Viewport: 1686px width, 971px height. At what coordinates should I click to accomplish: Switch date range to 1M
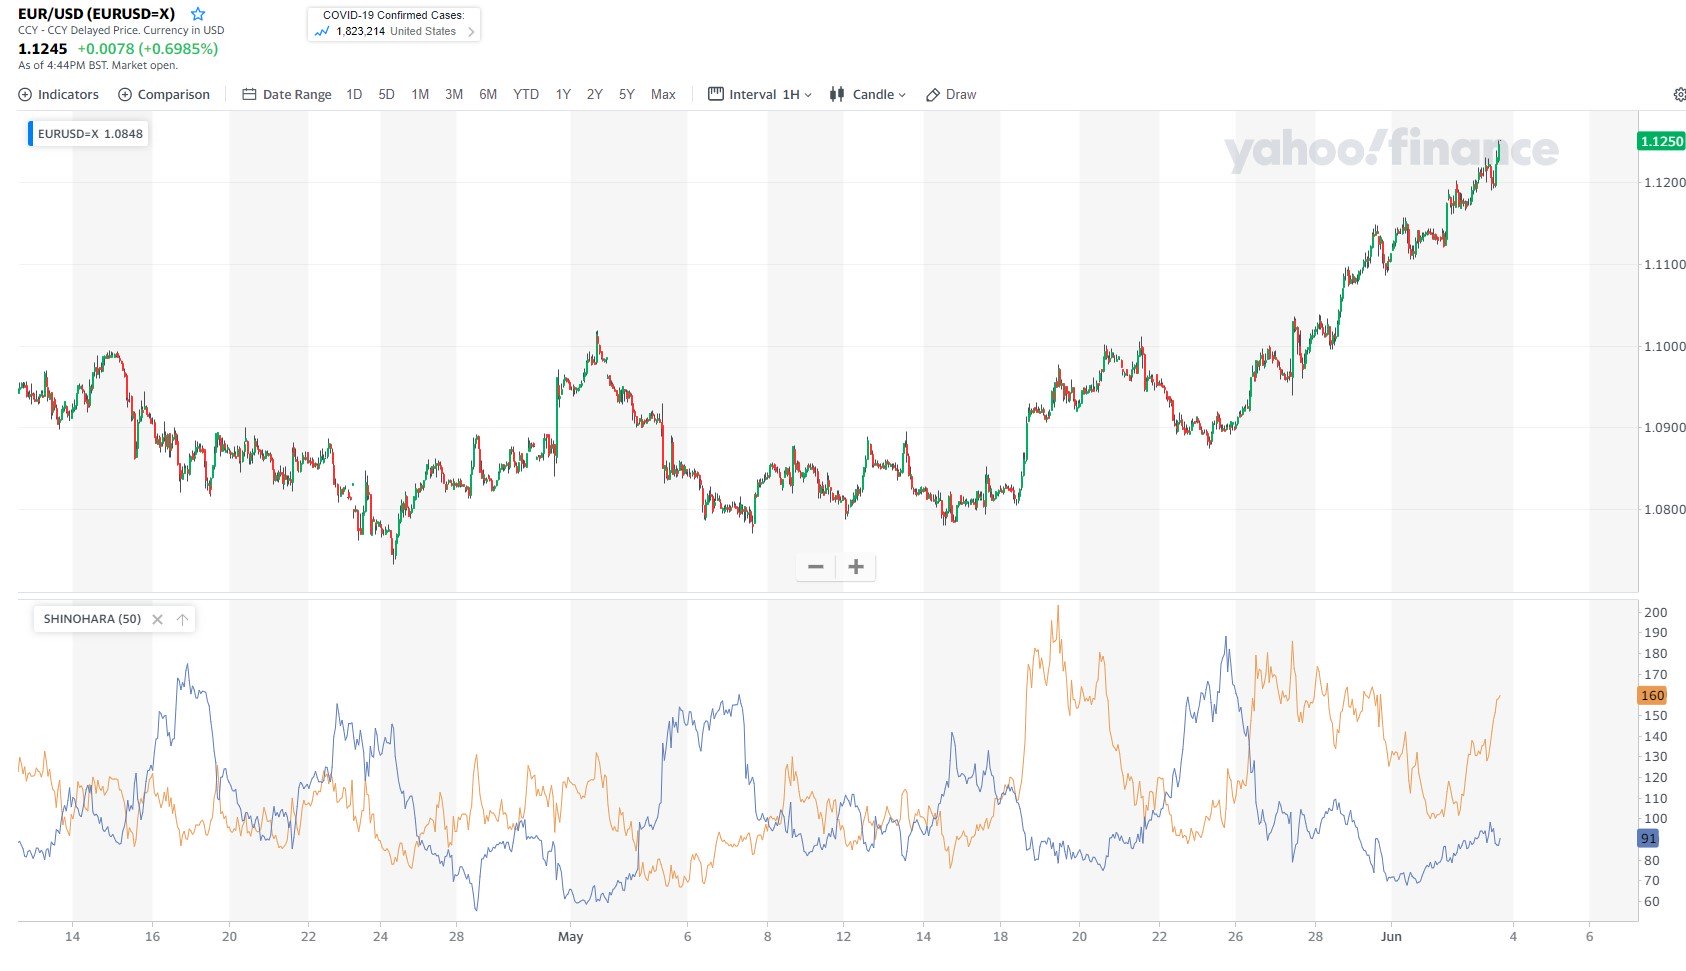420,94
